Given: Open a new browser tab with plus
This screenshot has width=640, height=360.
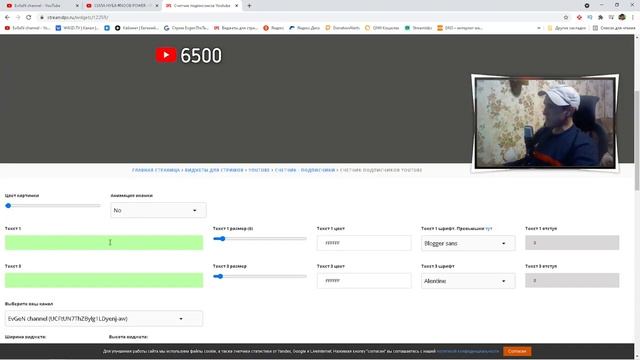Looking at the screenshot, I should (249, 6).
